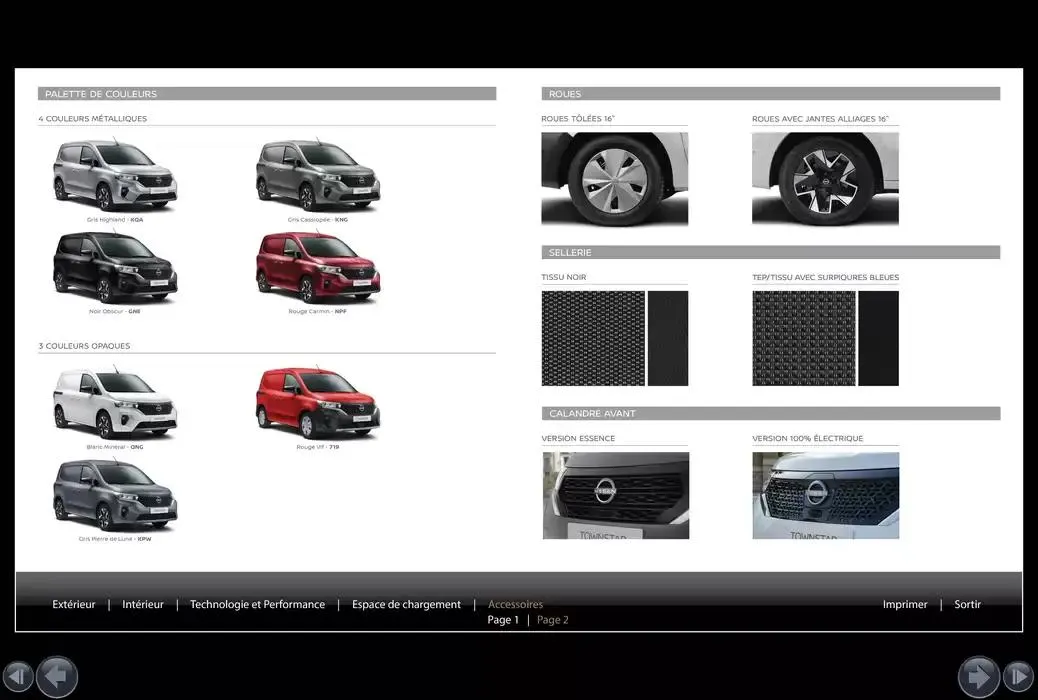The height and width of the screenshot is (700, 1038).
Task: Select the Tissu Noir upholstery option
Action: click(614, 337)
